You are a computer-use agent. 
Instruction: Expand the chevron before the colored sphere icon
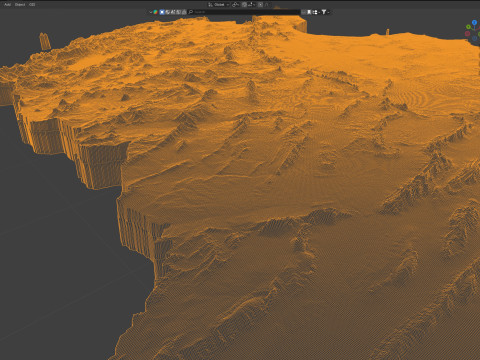151,12
